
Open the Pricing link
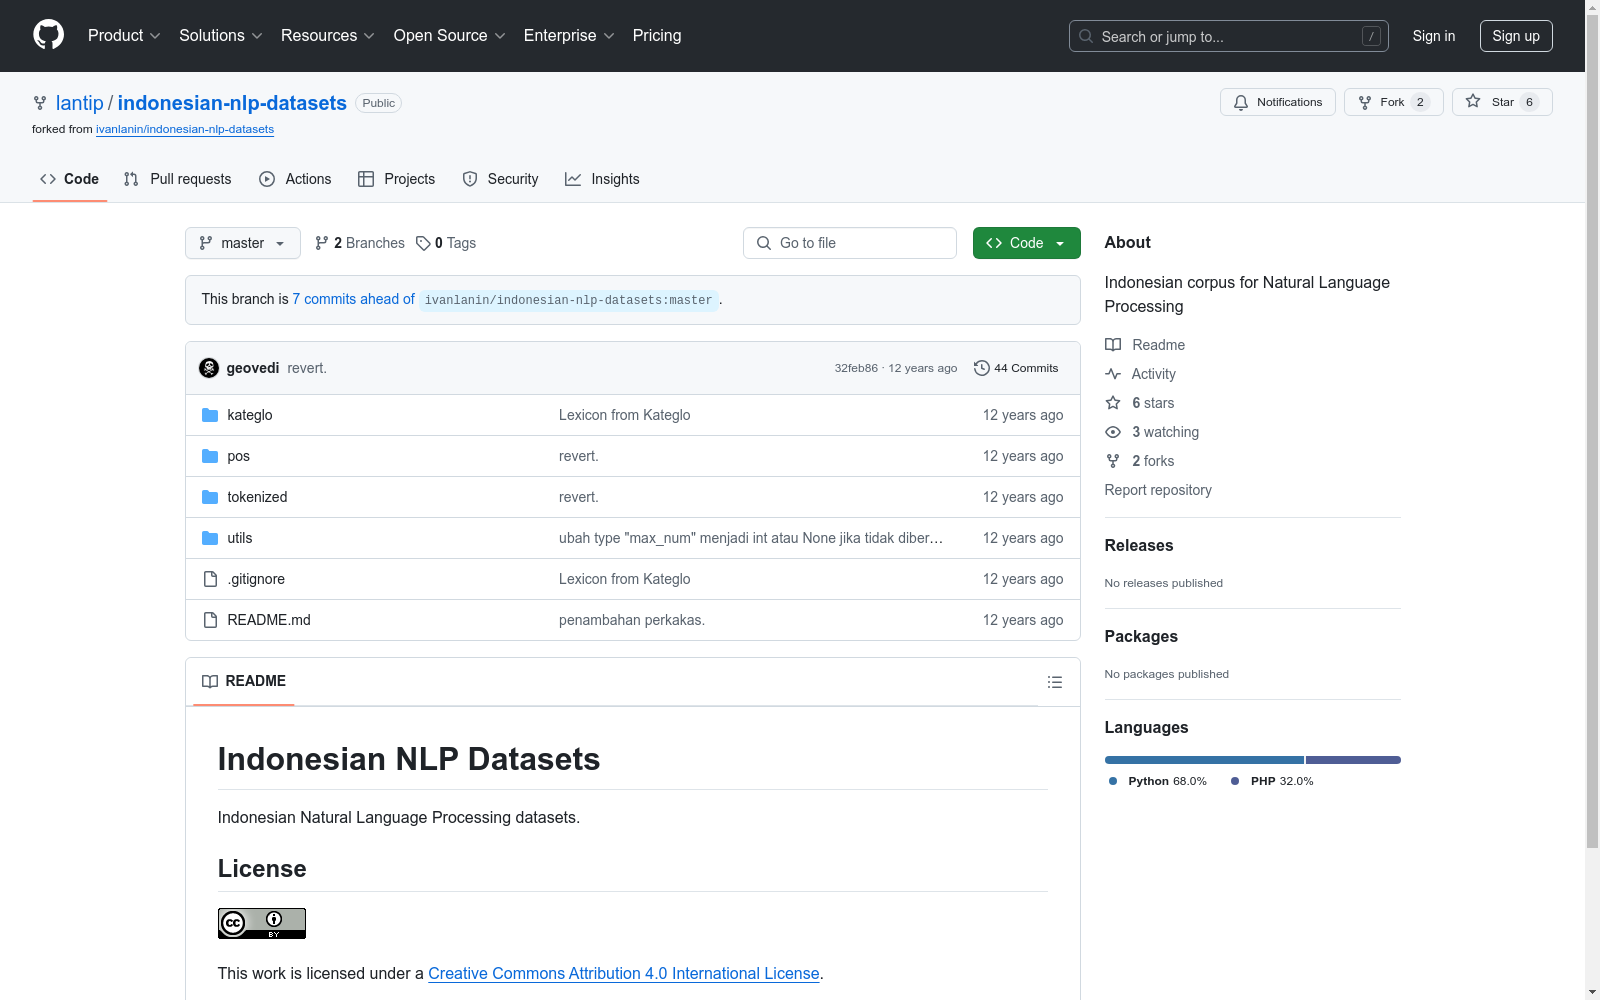pos(657,35)
